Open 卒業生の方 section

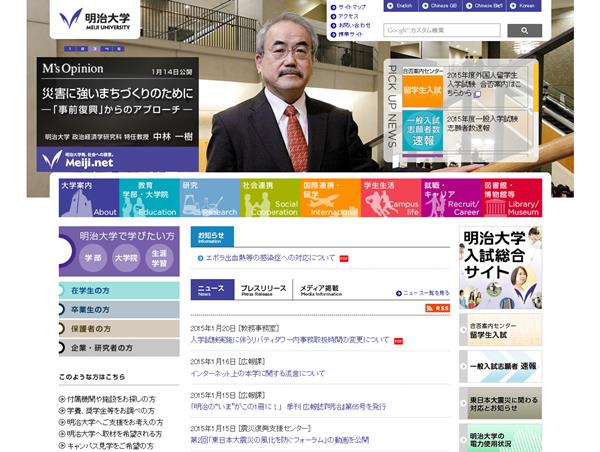coord(119,309)
